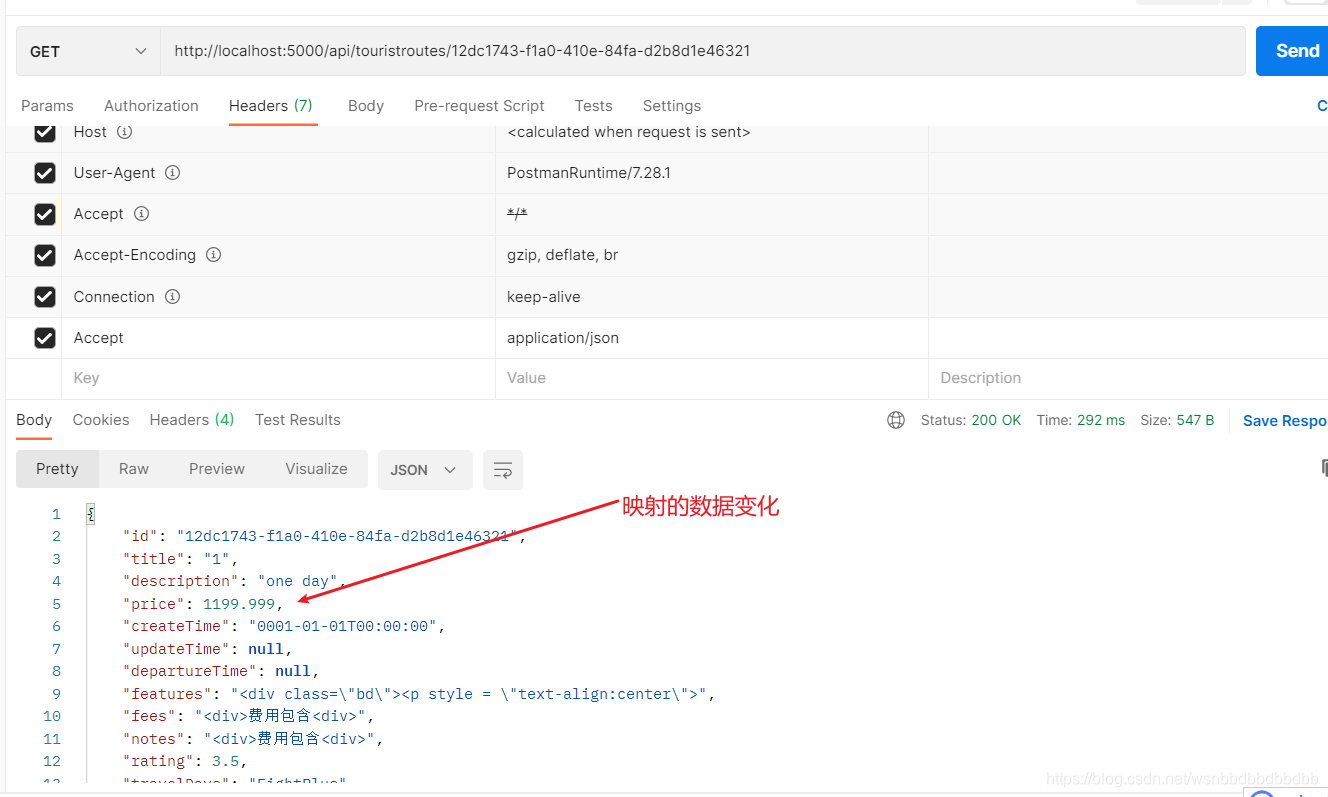Click the empty Key input cell
The image size is (1328, 797).
pyautogui.click(x=278, y=378)
